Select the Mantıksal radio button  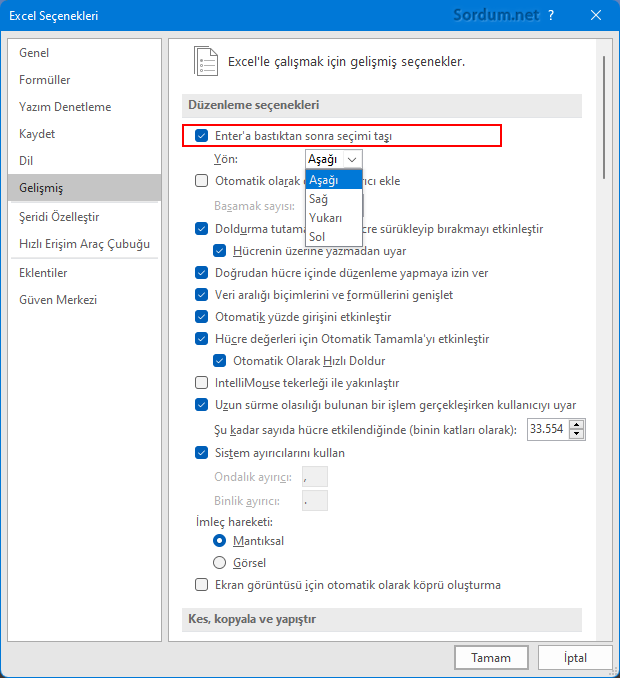220,540
